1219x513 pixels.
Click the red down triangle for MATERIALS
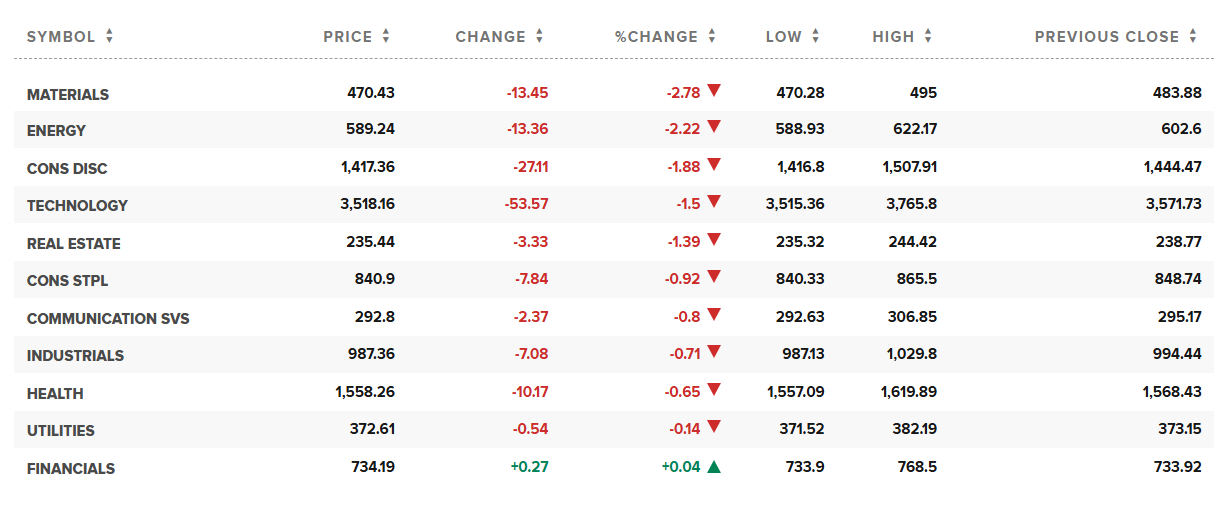pos(714,91)
